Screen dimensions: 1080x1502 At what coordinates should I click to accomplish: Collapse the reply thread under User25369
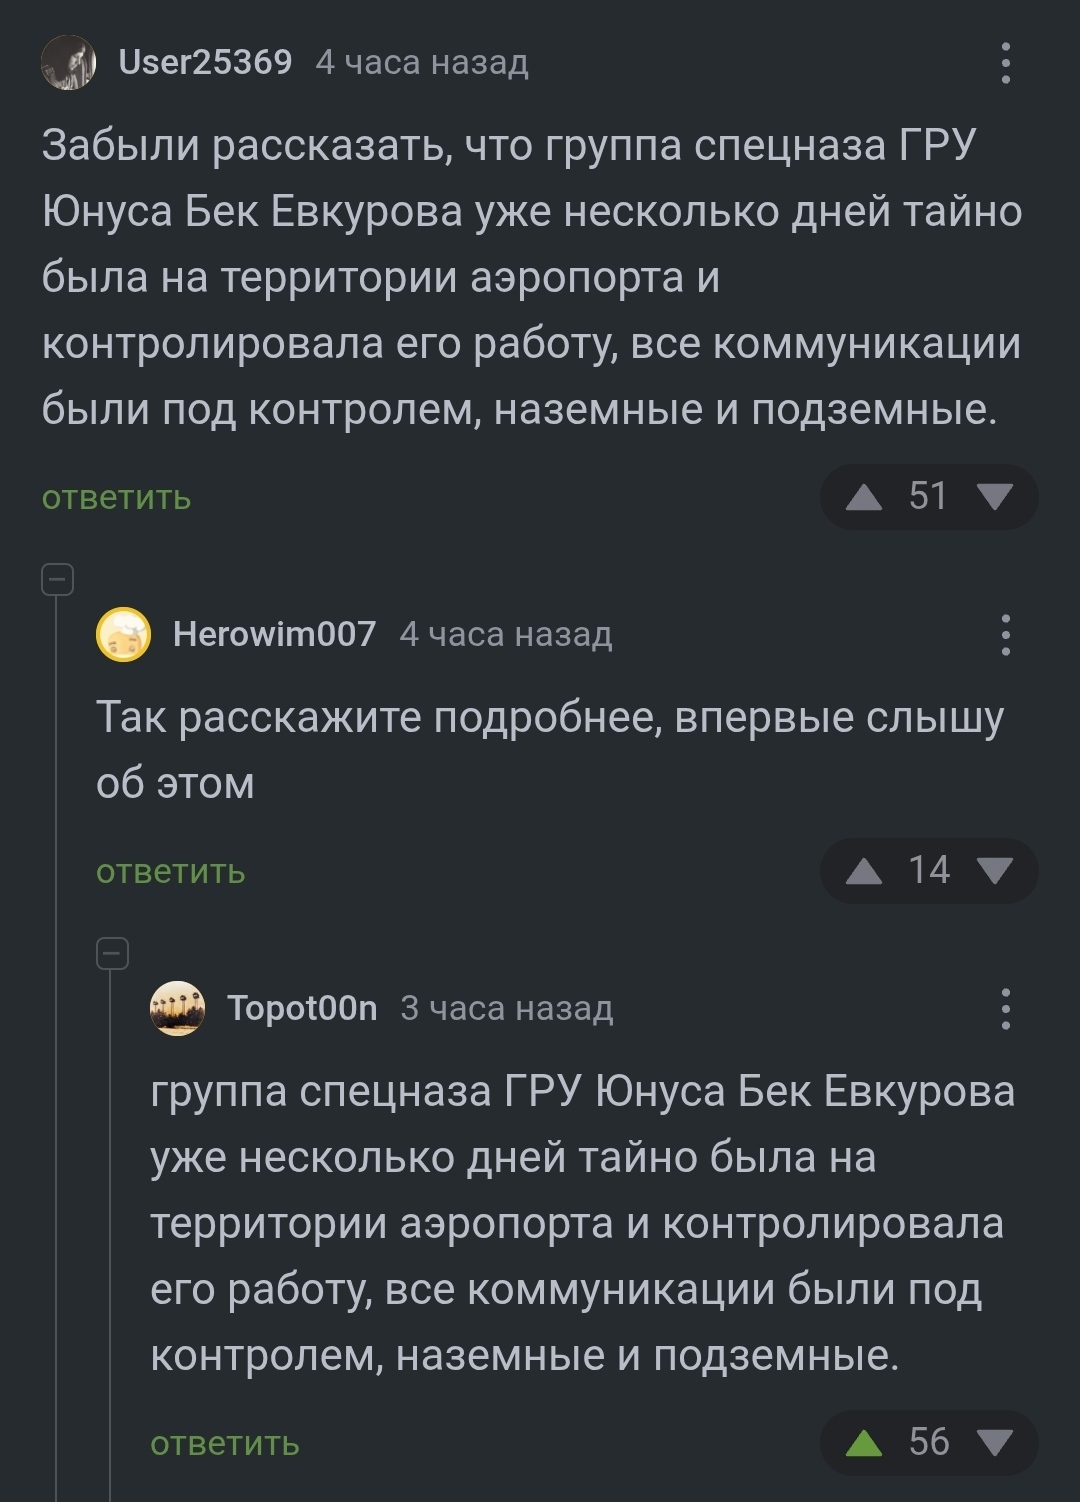57,579
